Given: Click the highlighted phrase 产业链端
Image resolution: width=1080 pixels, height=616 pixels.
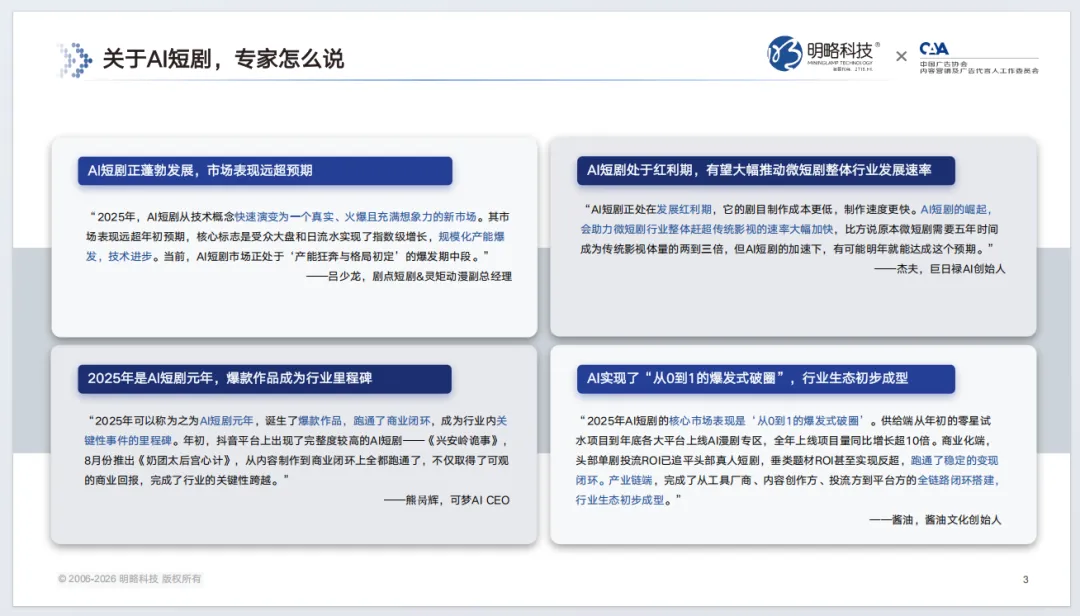Looking at the screenshot, I should pyautogui.click(x=630, y=480).
